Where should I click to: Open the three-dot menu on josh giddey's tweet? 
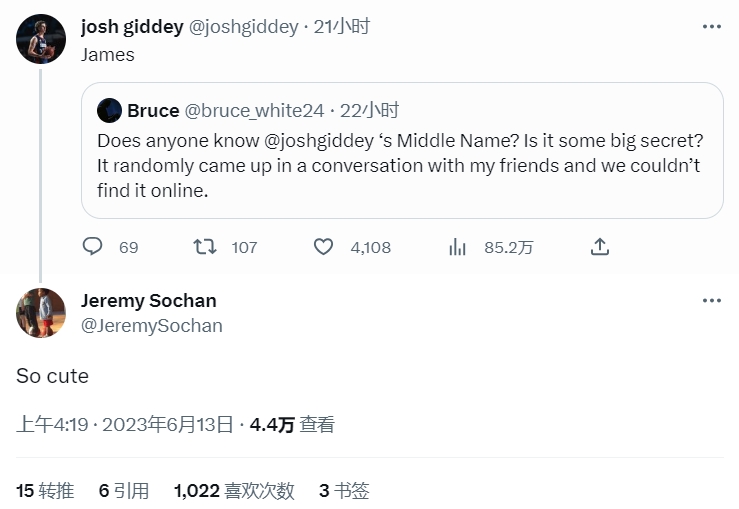tap(711, 27)
